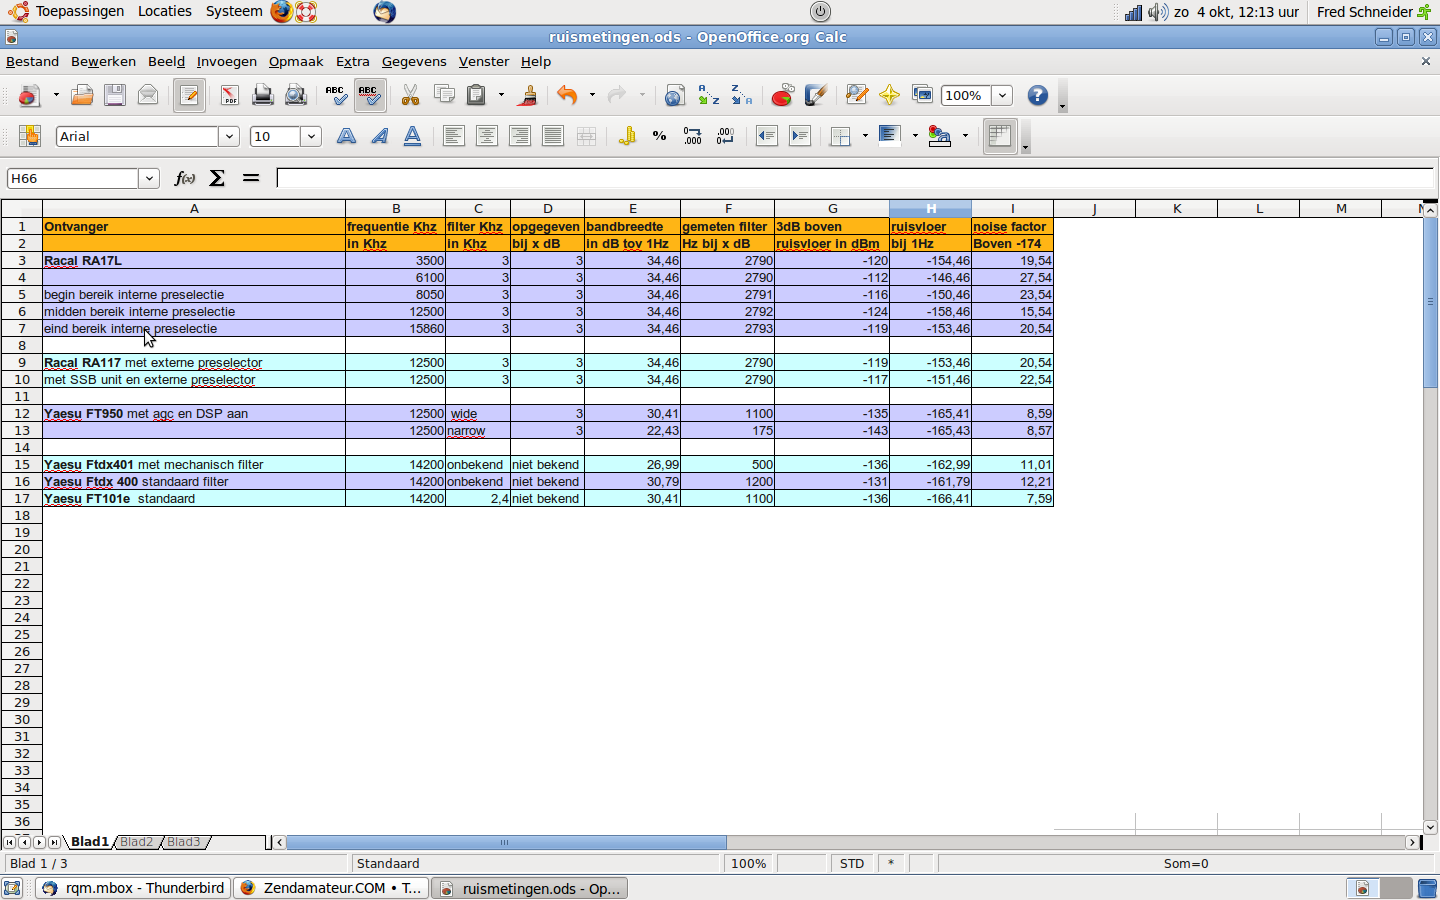Insert a hyperlink with the globe icon
This screenshot has height=900, width=1440.
(675, 95)
